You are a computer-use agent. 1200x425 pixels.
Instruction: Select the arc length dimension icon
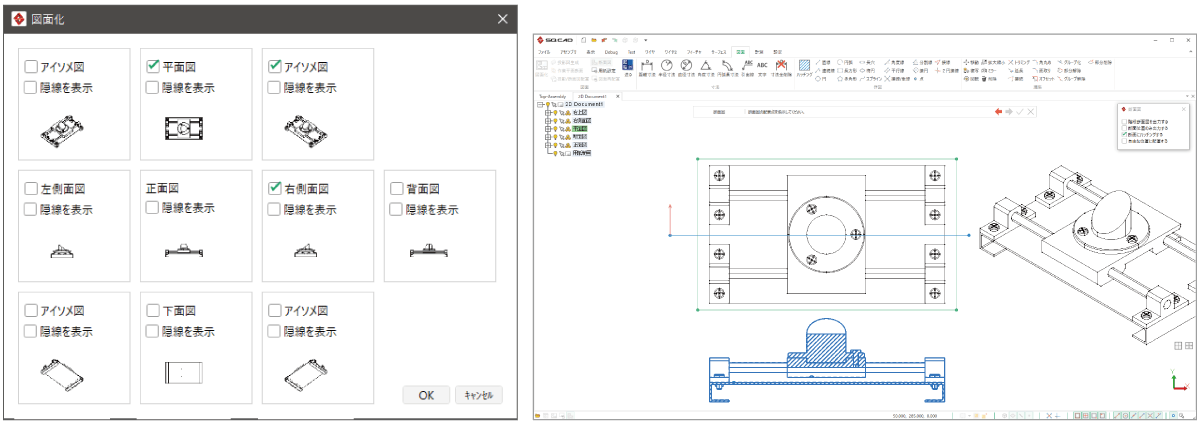727,68
